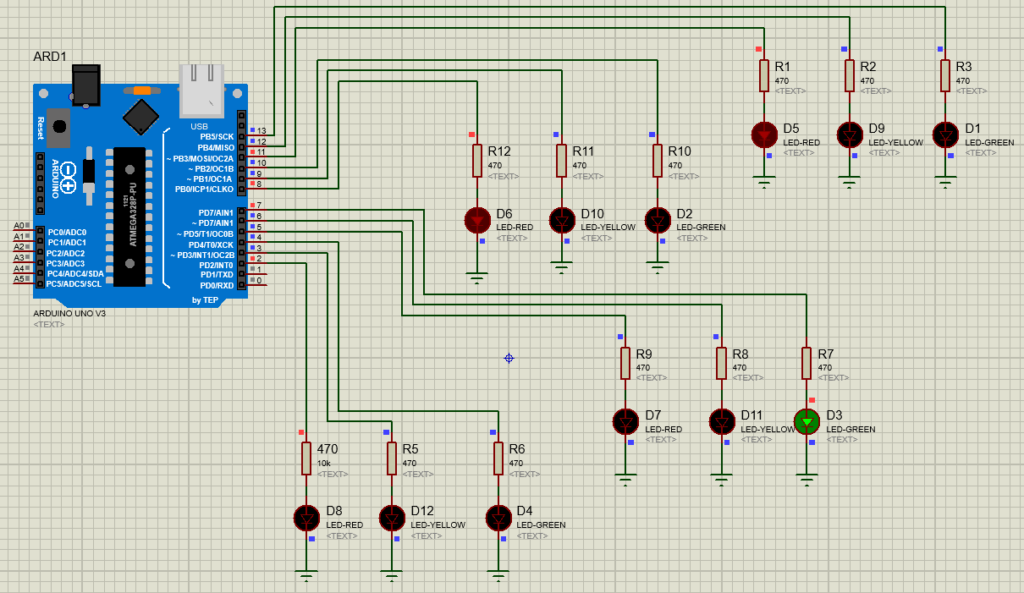Select resistor R6 symbol

point(498,458)
